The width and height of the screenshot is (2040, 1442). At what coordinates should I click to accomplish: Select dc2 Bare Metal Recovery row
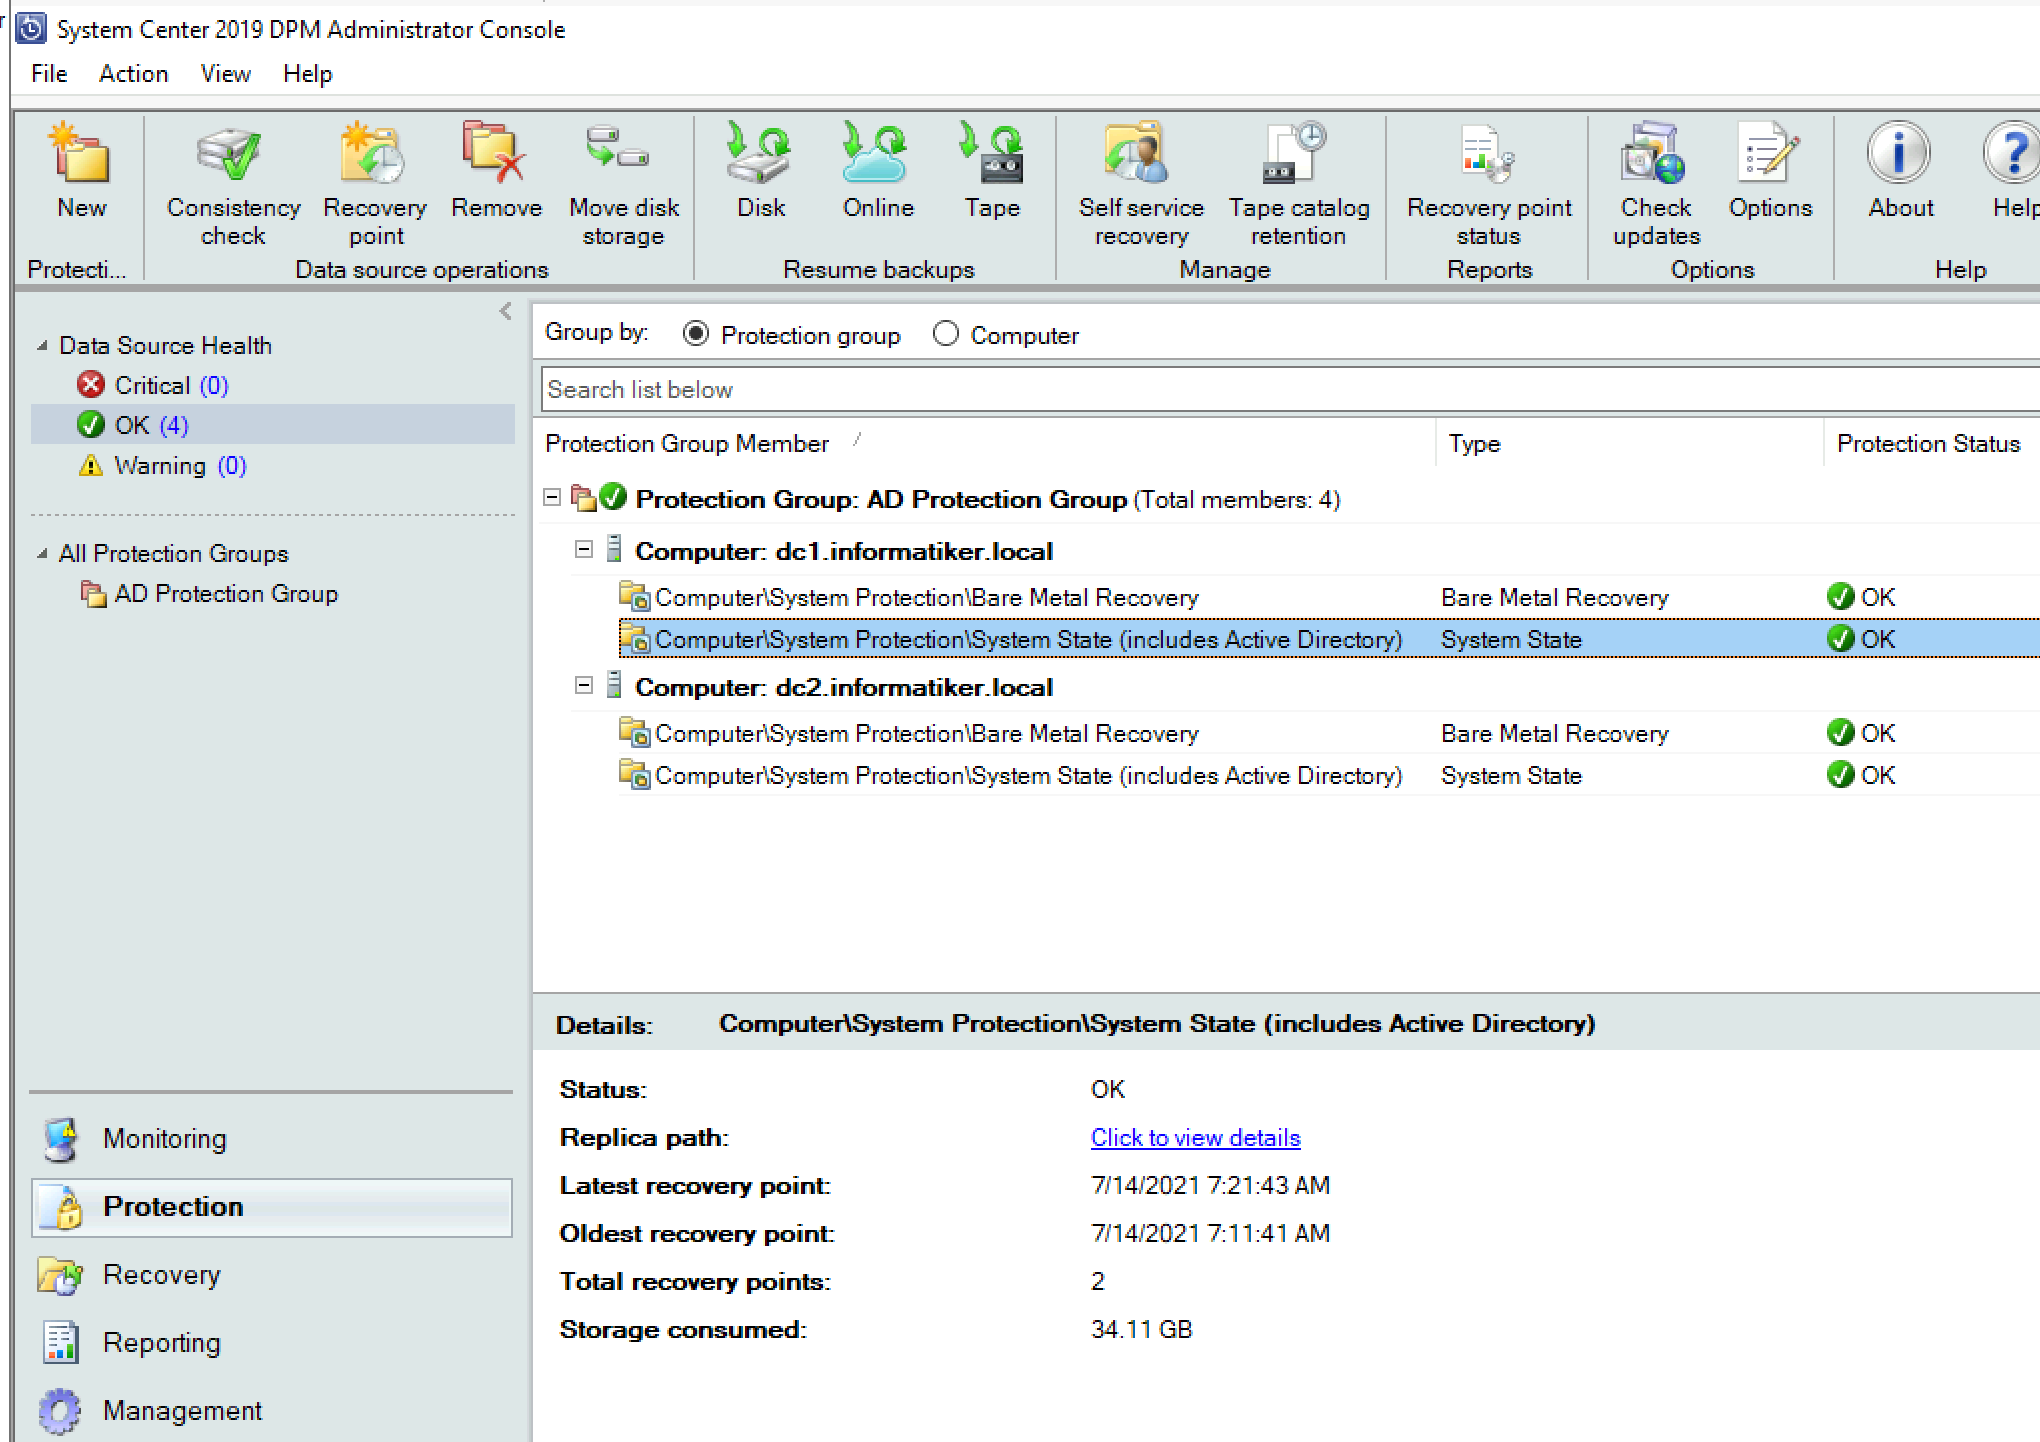[x=1328, y=733]
